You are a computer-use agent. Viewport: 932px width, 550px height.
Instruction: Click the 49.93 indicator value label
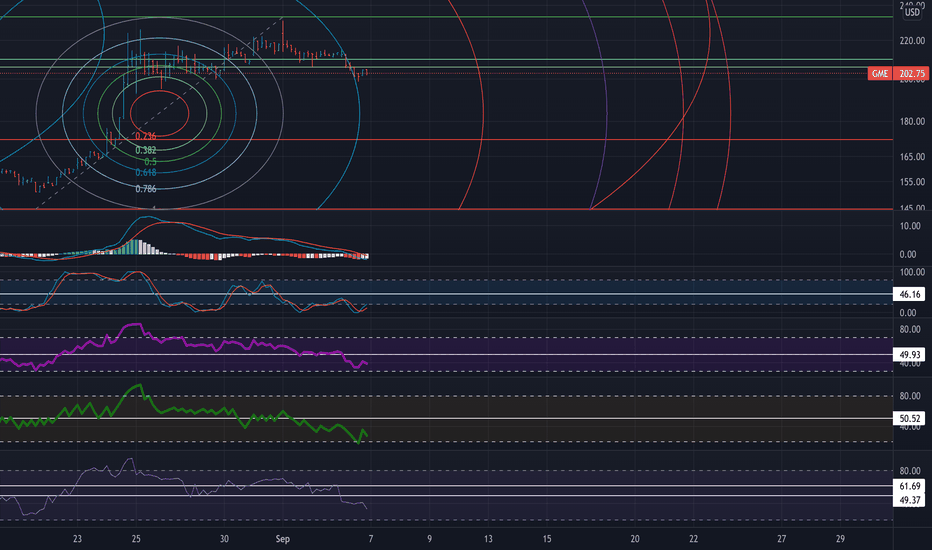click(909, 355)
